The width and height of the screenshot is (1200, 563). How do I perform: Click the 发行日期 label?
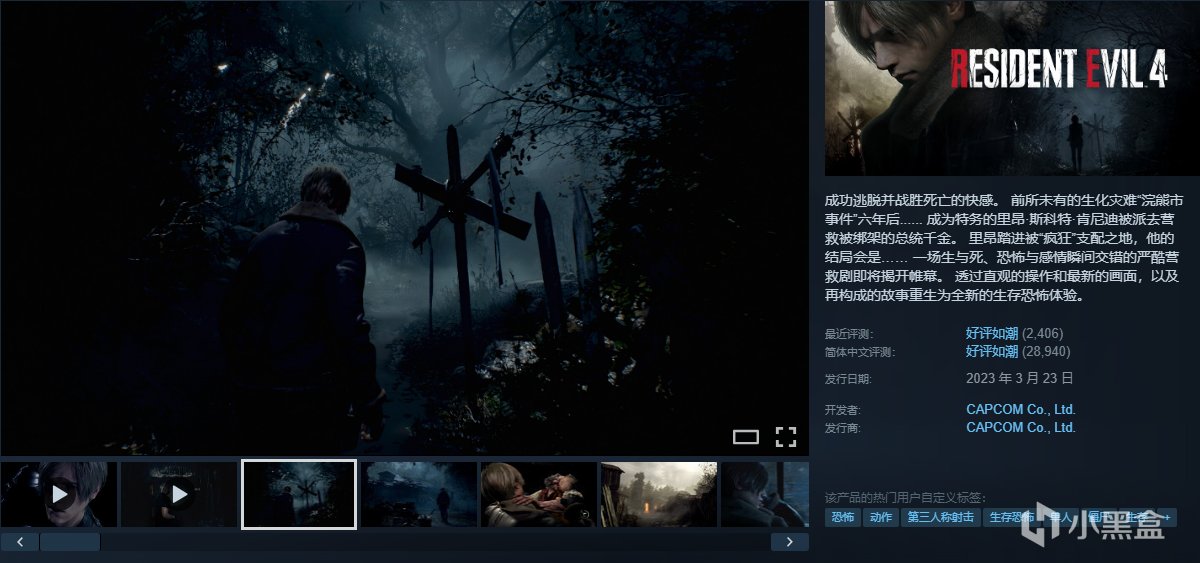[x=848, y=379]
